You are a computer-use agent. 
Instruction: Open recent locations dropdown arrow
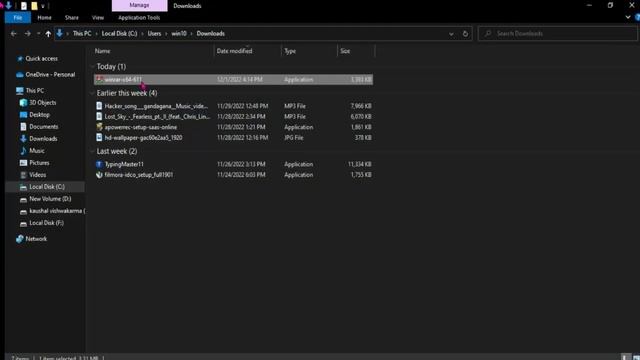(38, 34)
